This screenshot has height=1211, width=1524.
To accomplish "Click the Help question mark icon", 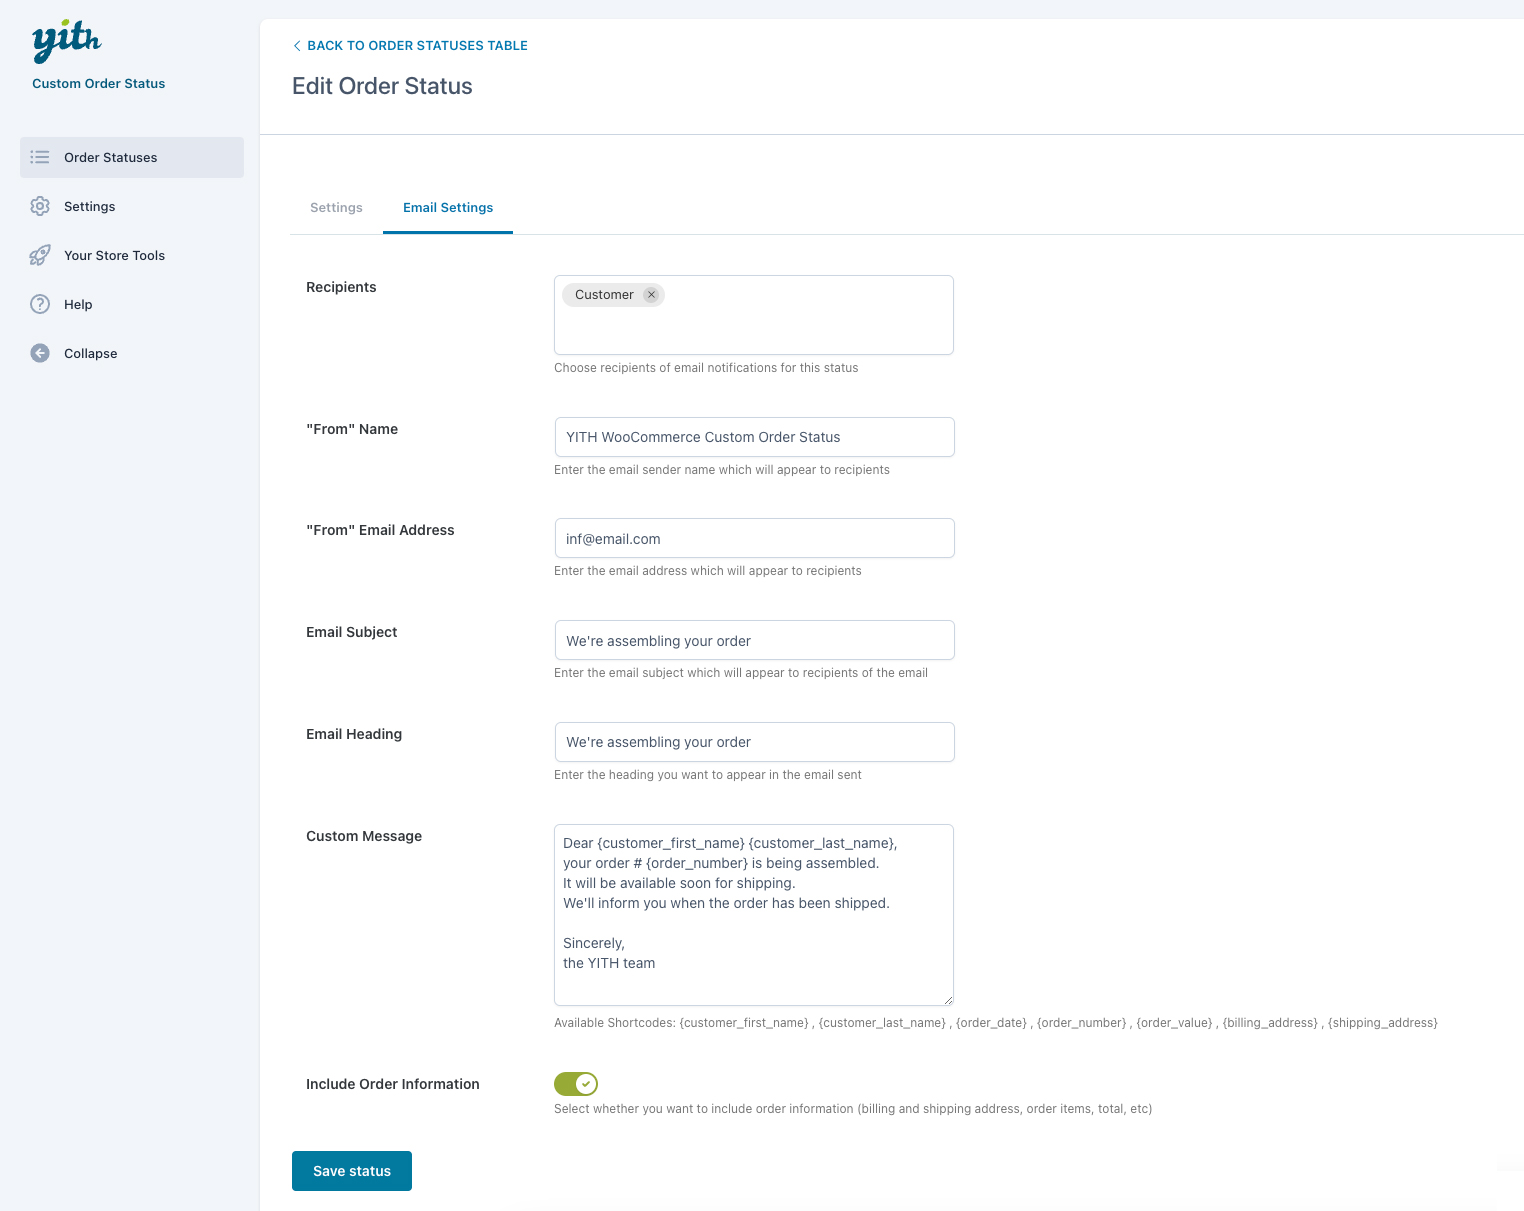I will (40, 304).
